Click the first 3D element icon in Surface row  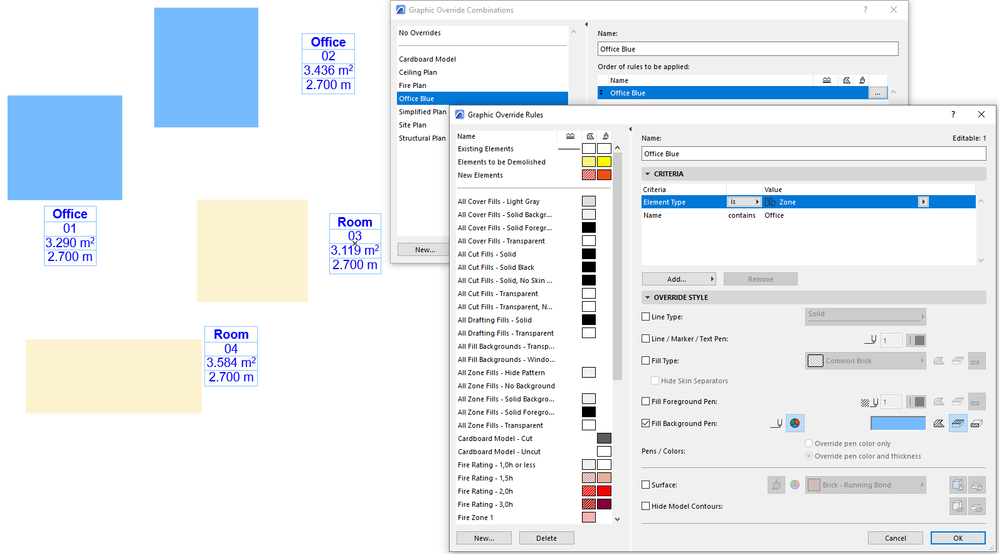pyautogui.click(x=958, y=485)
